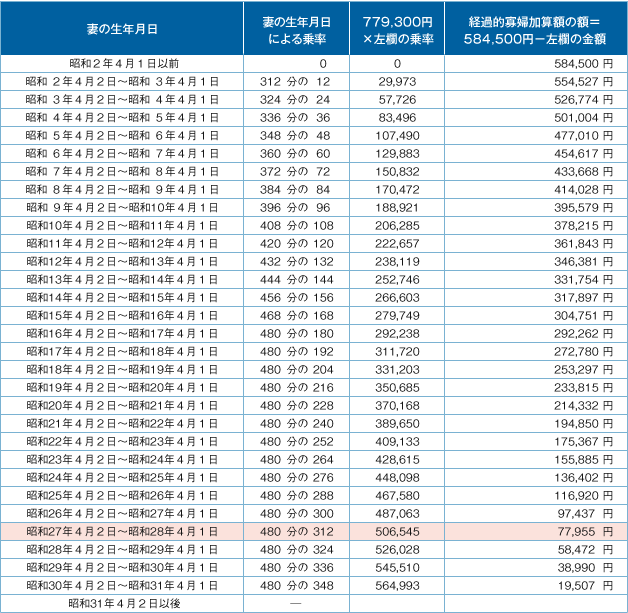Screen dimensions: 628x613
Task: Click the rate 480 分の 192
Action: coord(297,352)
